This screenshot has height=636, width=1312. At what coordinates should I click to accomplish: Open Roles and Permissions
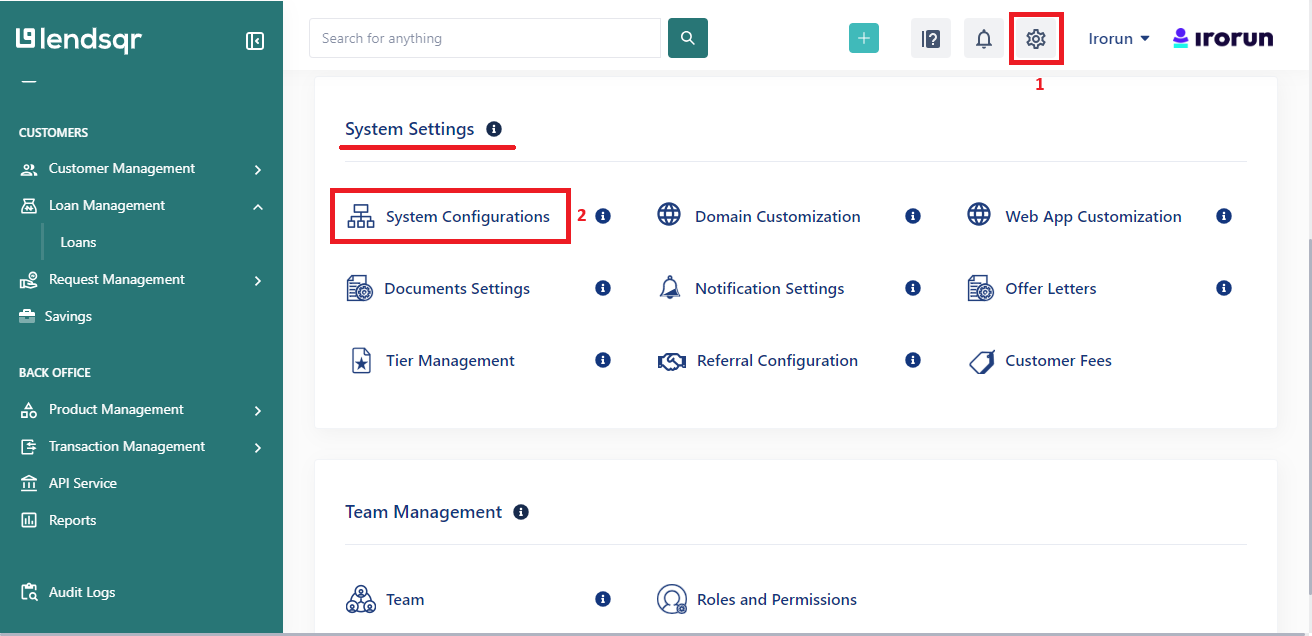(x=777, y=598)
